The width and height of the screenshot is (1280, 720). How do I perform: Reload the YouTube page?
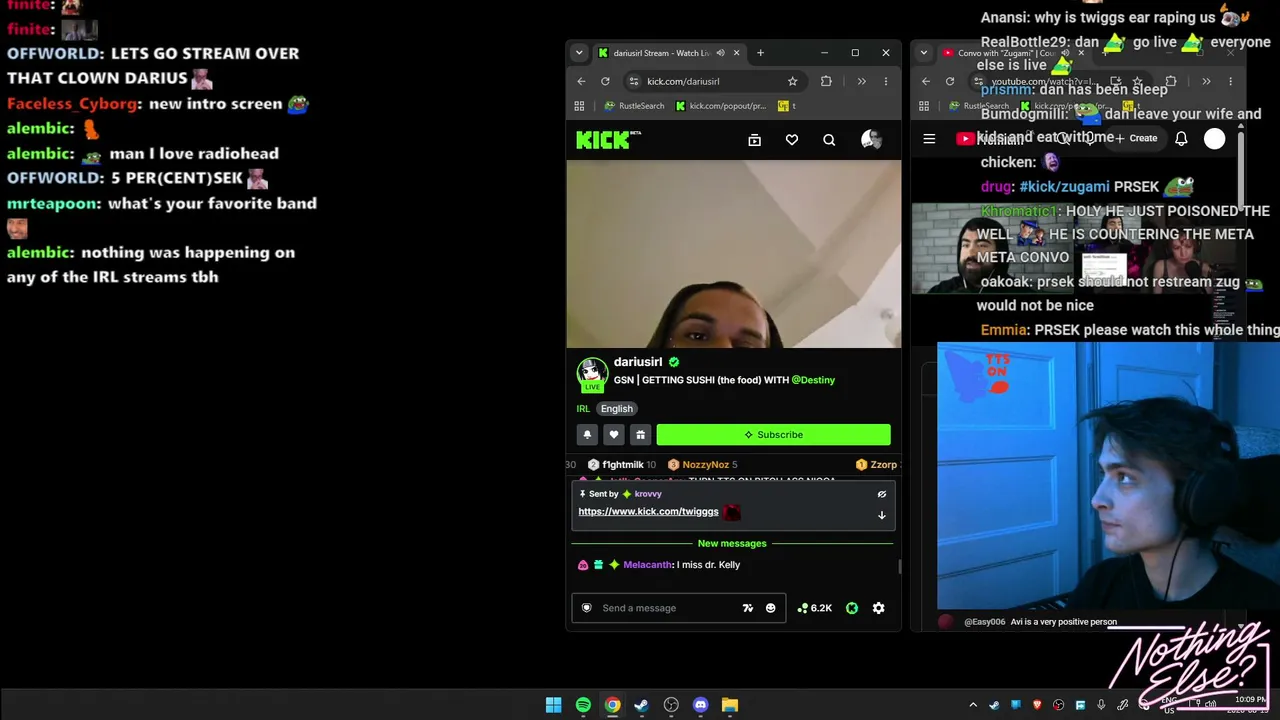950,81
